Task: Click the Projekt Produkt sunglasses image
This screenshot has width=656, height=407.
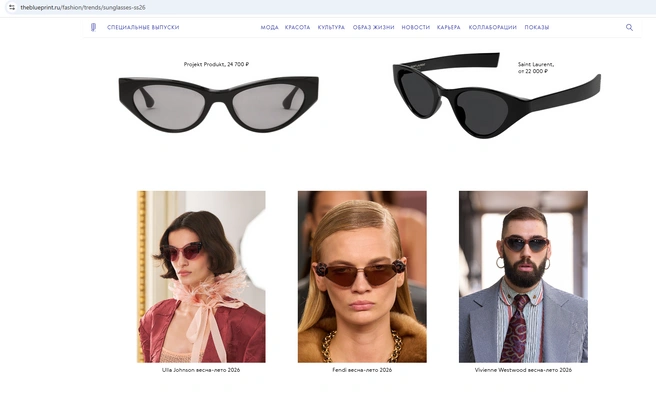Action: point(218,104)
